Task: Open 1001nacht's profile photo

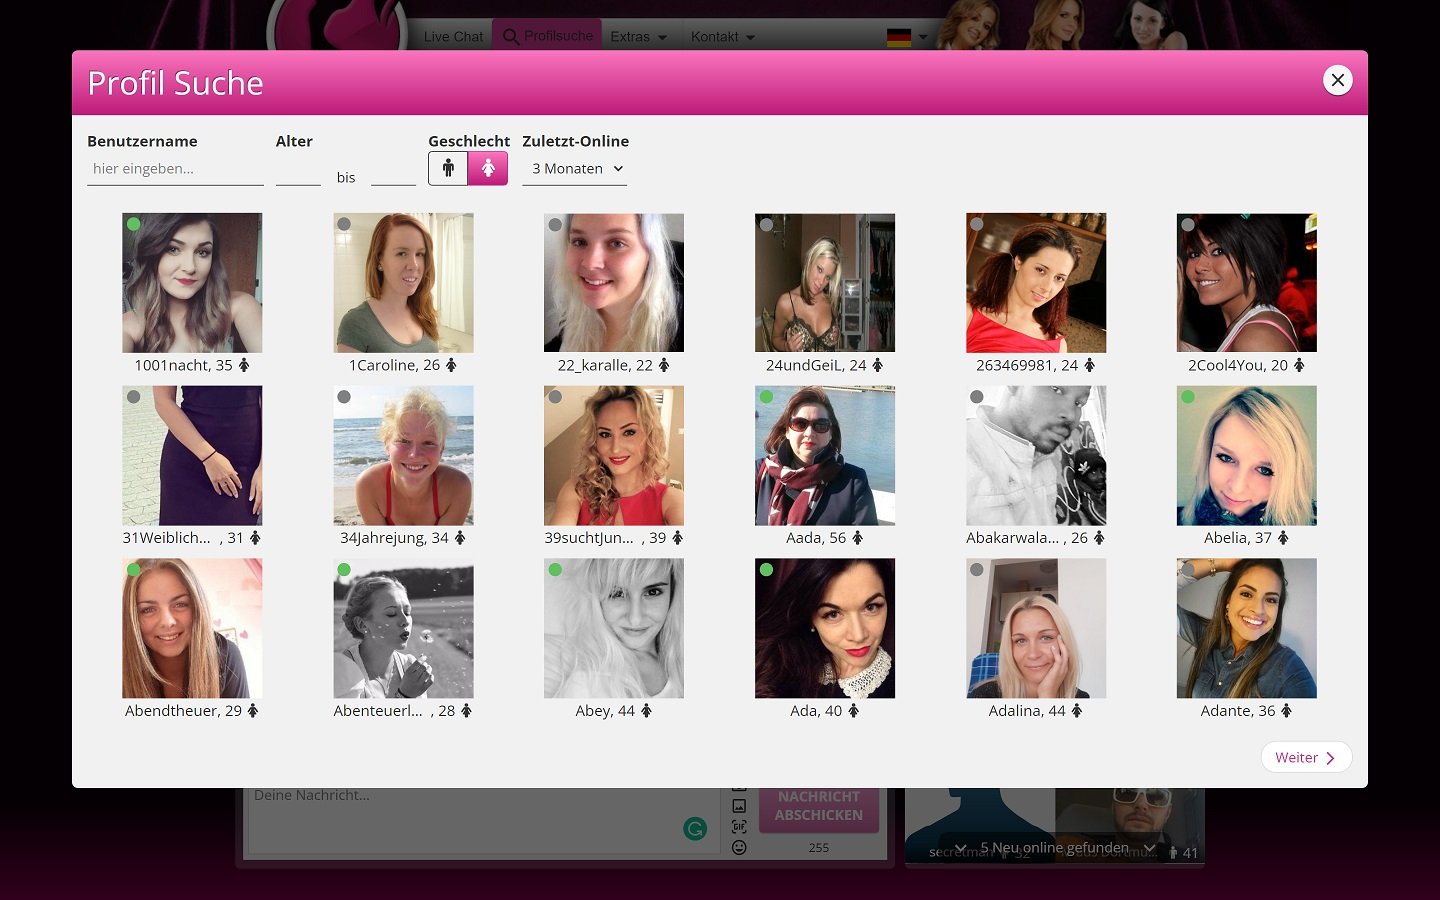Action: (x=192, y=282)
